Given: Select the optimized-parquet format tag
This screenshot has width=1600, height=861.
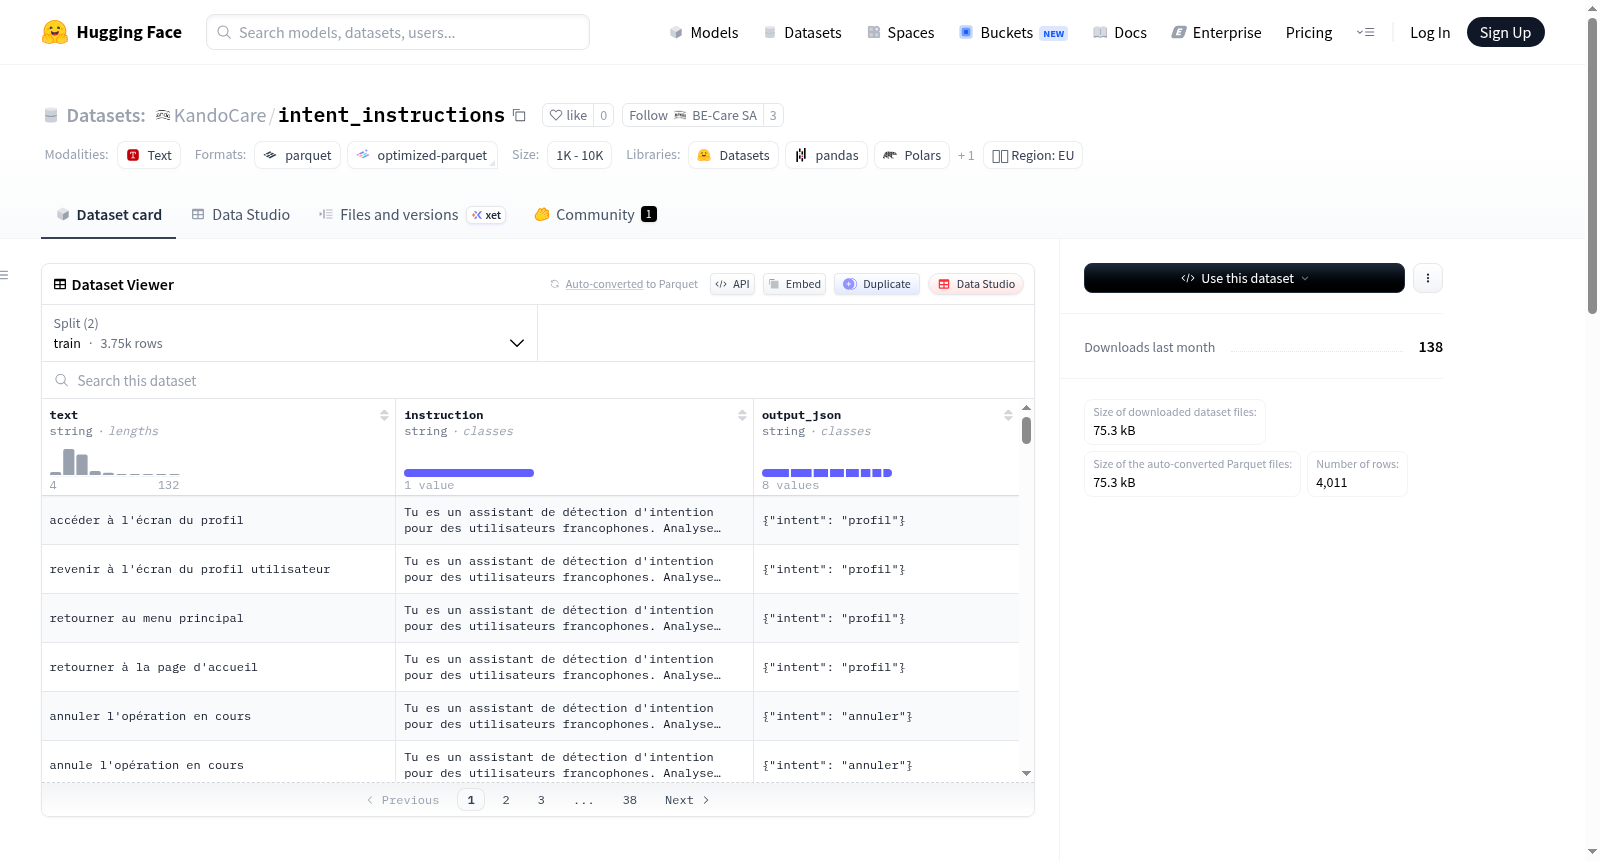Looking at the screenshot, I should pos(422,155).
